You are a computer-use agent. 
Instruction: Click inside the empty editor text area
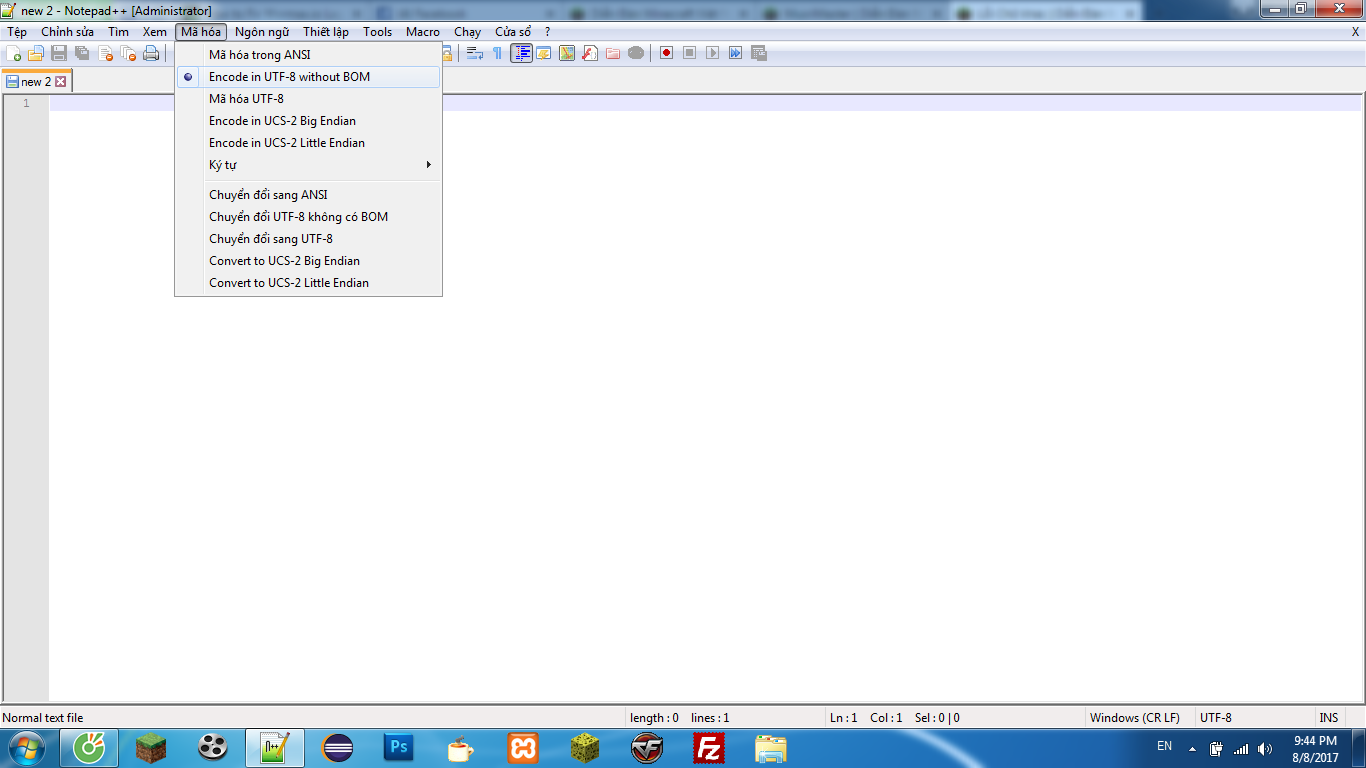point(705,400)
